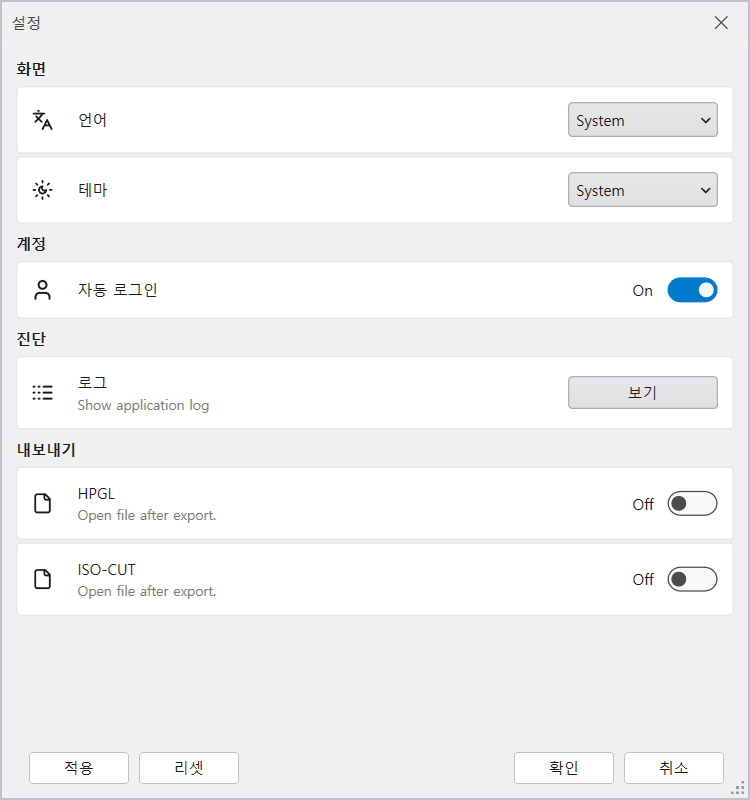Open the 테마 System dropdown
This screenshot has height=800, width=750.
643,190
